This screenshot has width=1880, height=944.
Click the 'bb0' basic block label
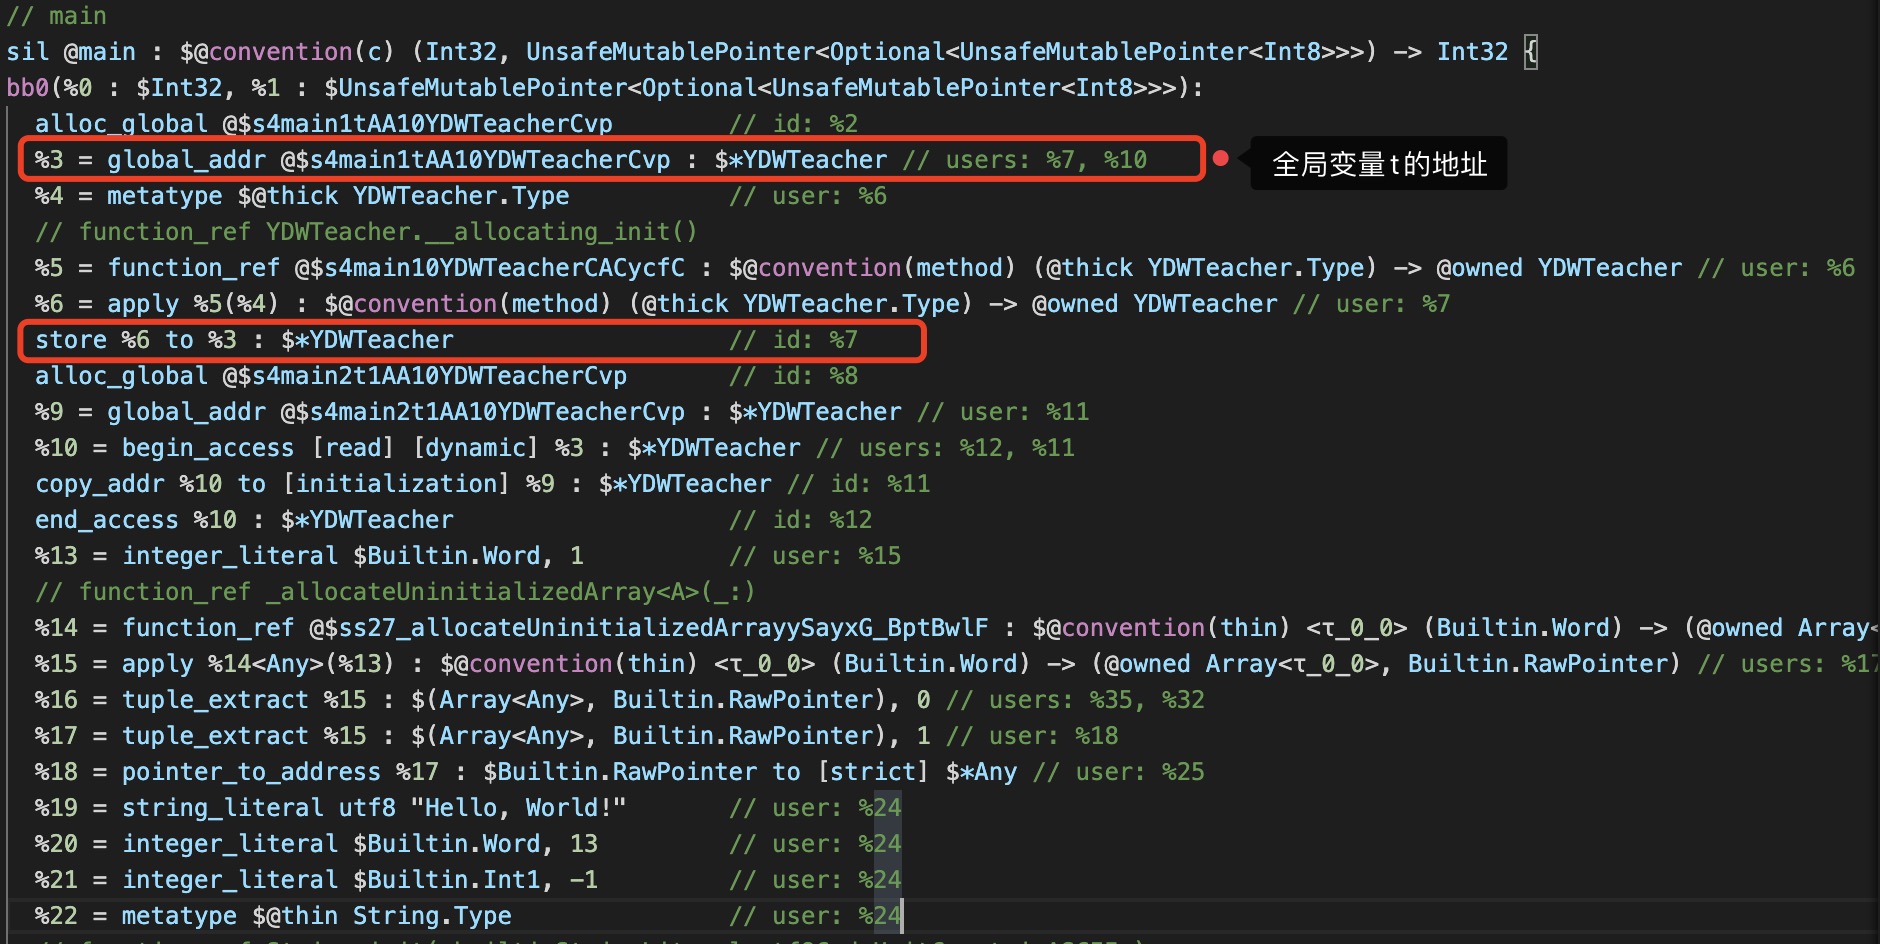pyautogui.click(x=27, y=88)
